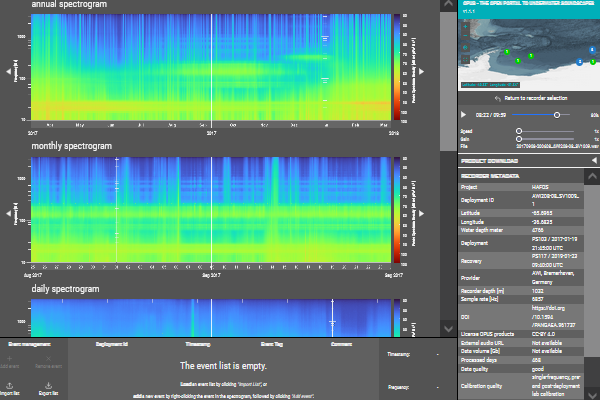Screen dimensions: 600x400
Task: Click the Project value 'HAFOS'
Action: coord(540,187)
